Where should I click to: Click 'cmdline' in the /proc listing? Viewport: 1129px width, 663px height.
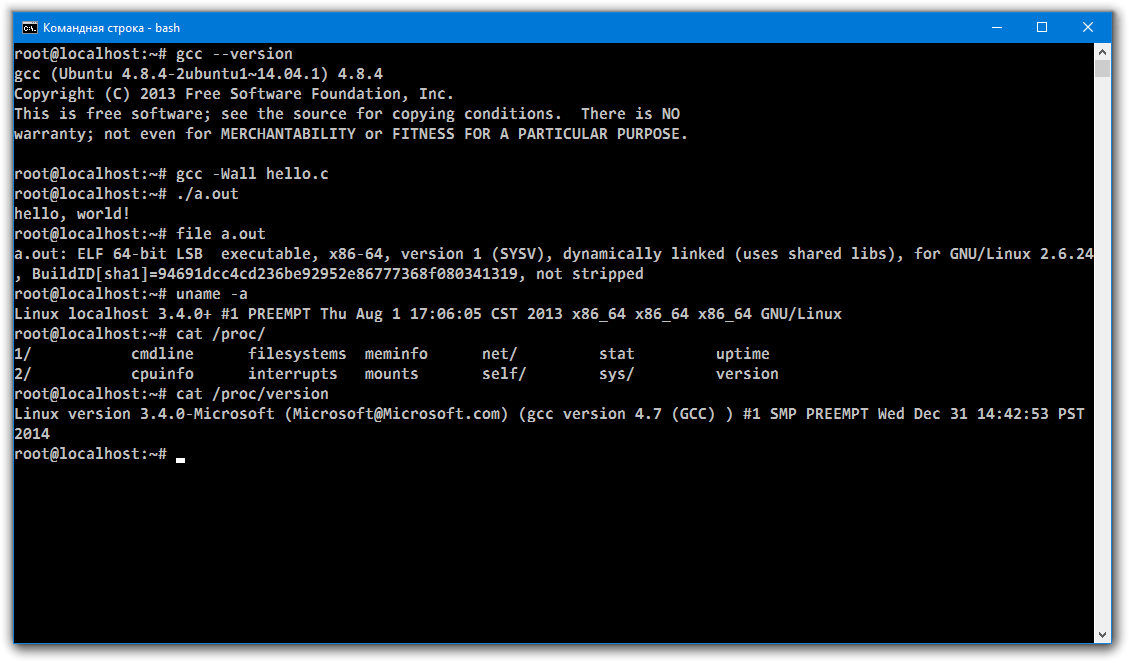(x=162, y=354)
